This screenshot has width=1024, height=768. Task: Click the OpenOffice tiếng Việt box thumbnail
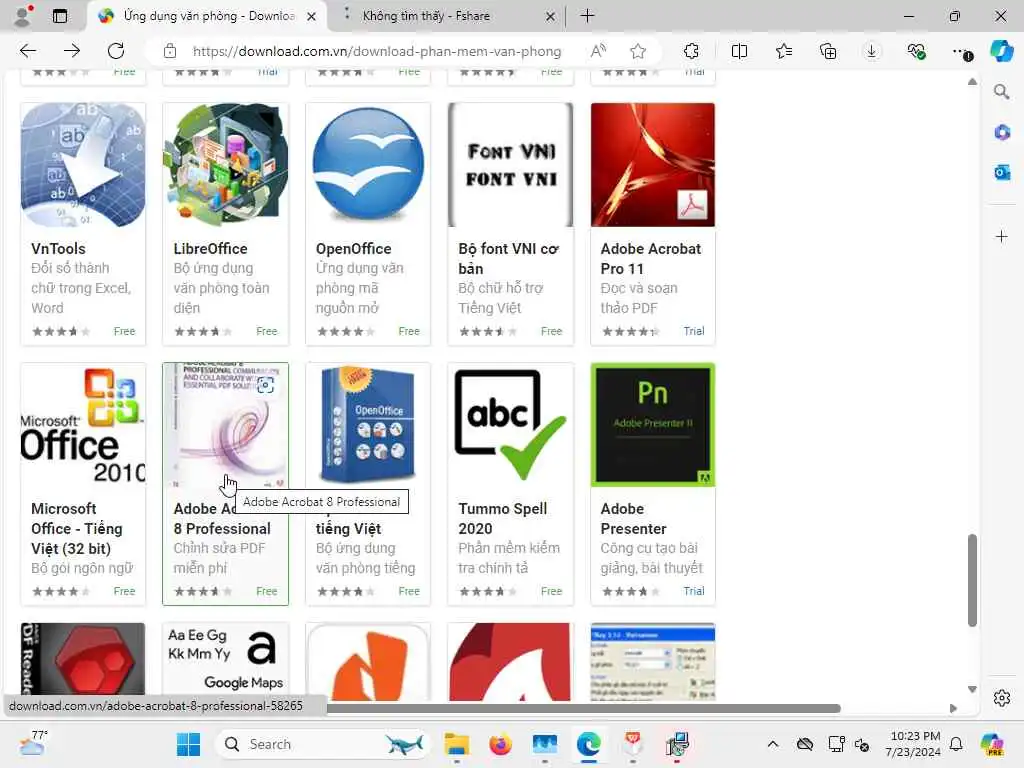[x=368, y=424]
